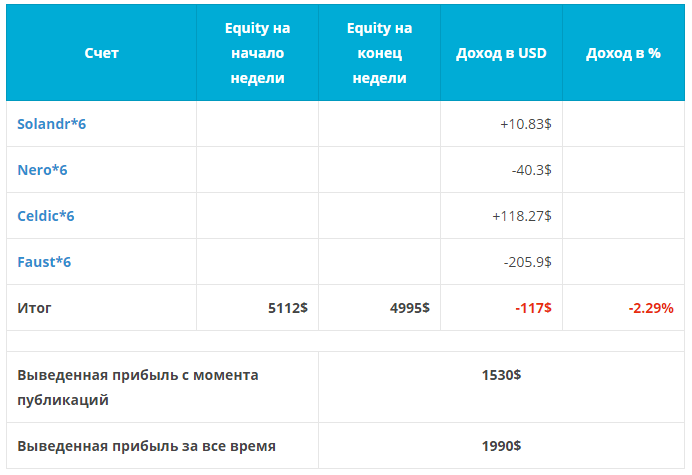Click the Celdic*6 account link

coord(46,215)
